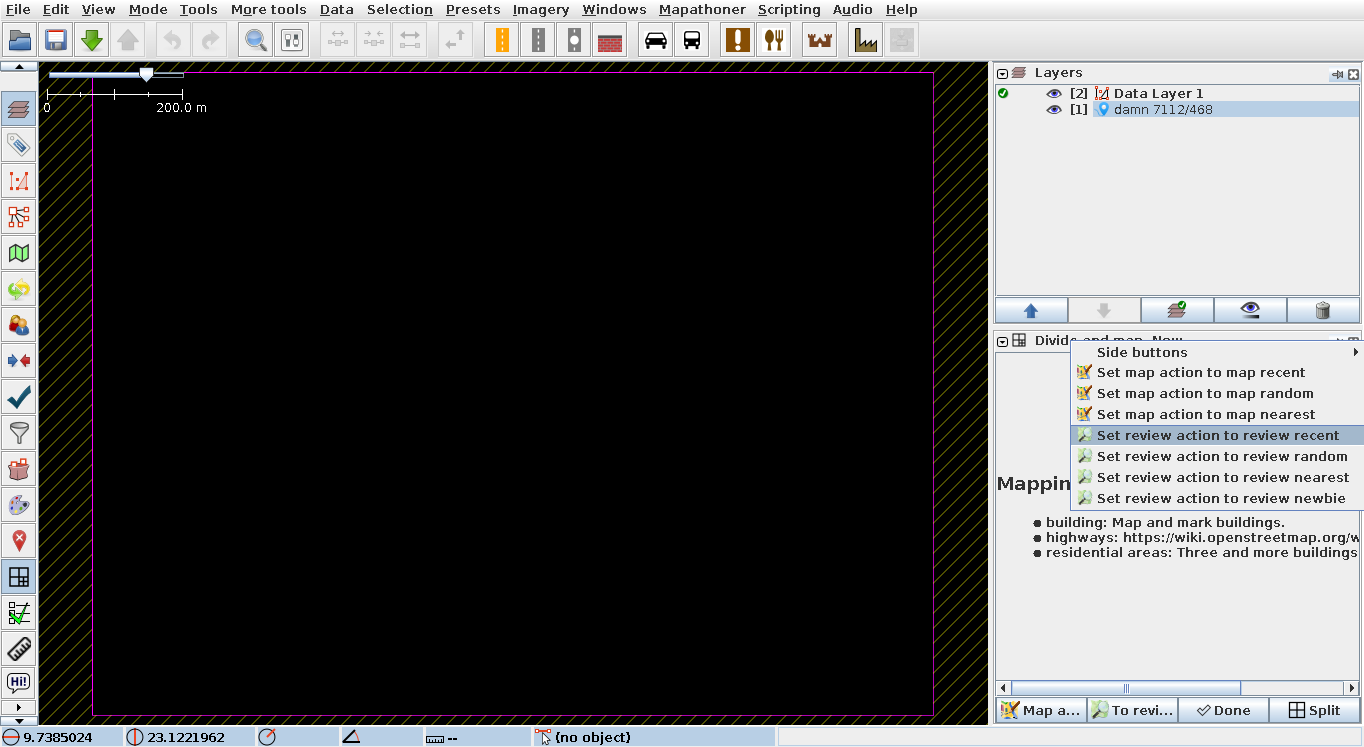Toggle selection dialog in left sidebar

[18, 181]
